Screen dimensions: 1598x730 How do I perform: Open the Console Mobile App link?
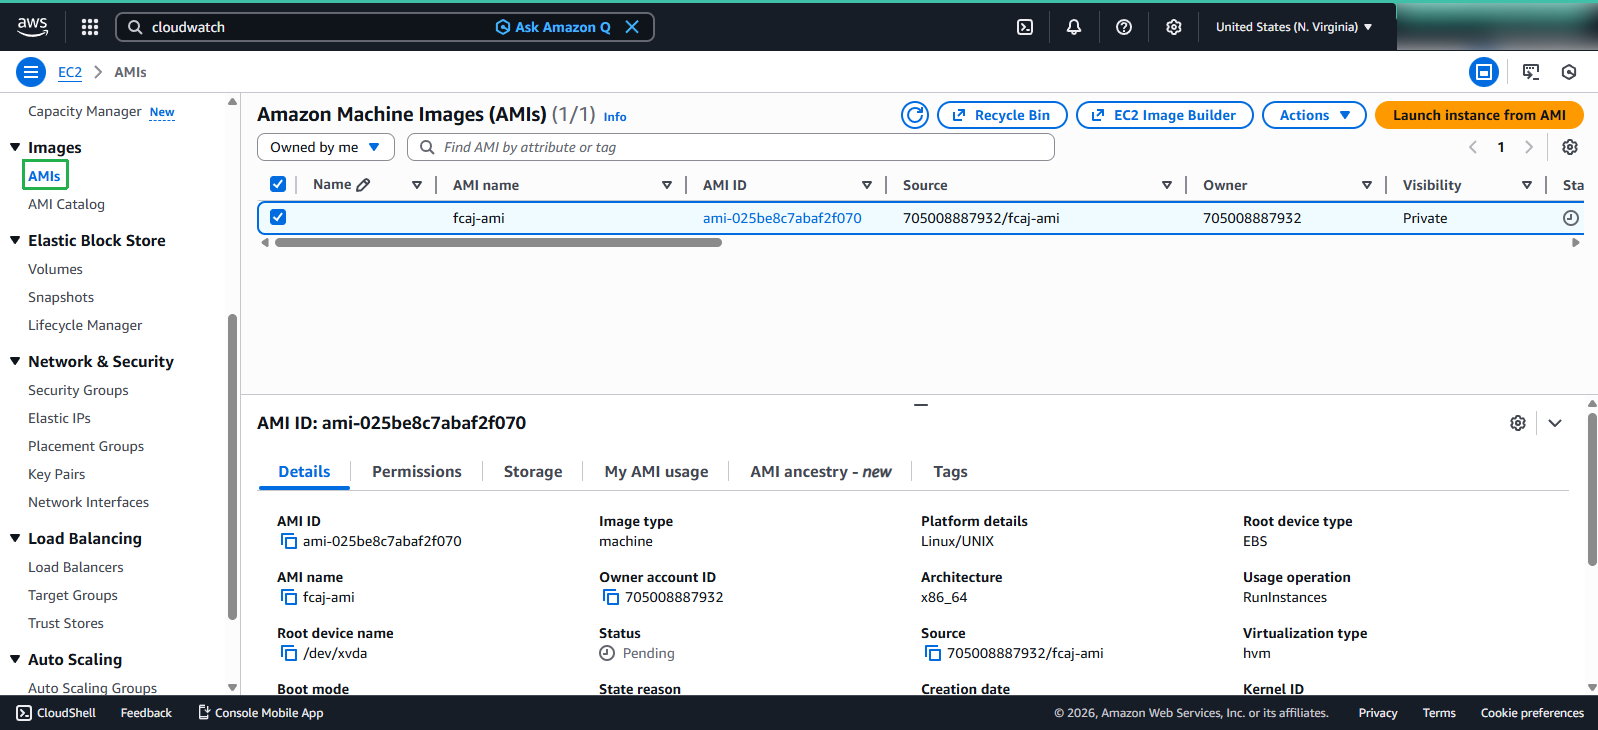point(260,713)
